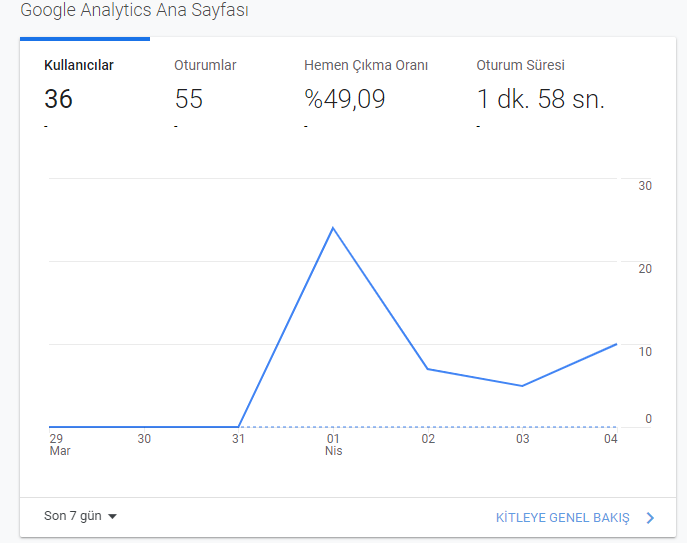Screen dimensions: 687x543
Task: Click the chart line endpoint at 04
Action: [x=616, y=344]
